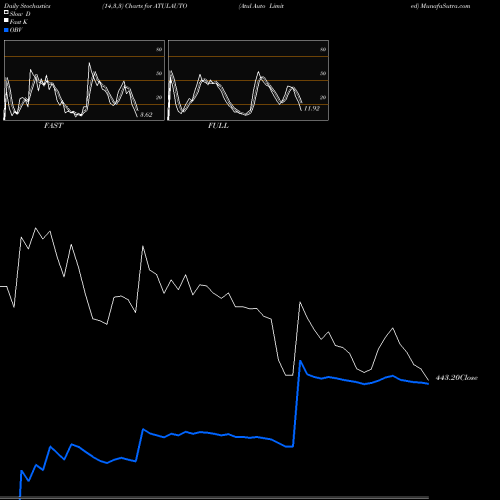Viewport: 500px width, 500px height.
Task: Click the MunafaSutra.com label
Action: 445,6
